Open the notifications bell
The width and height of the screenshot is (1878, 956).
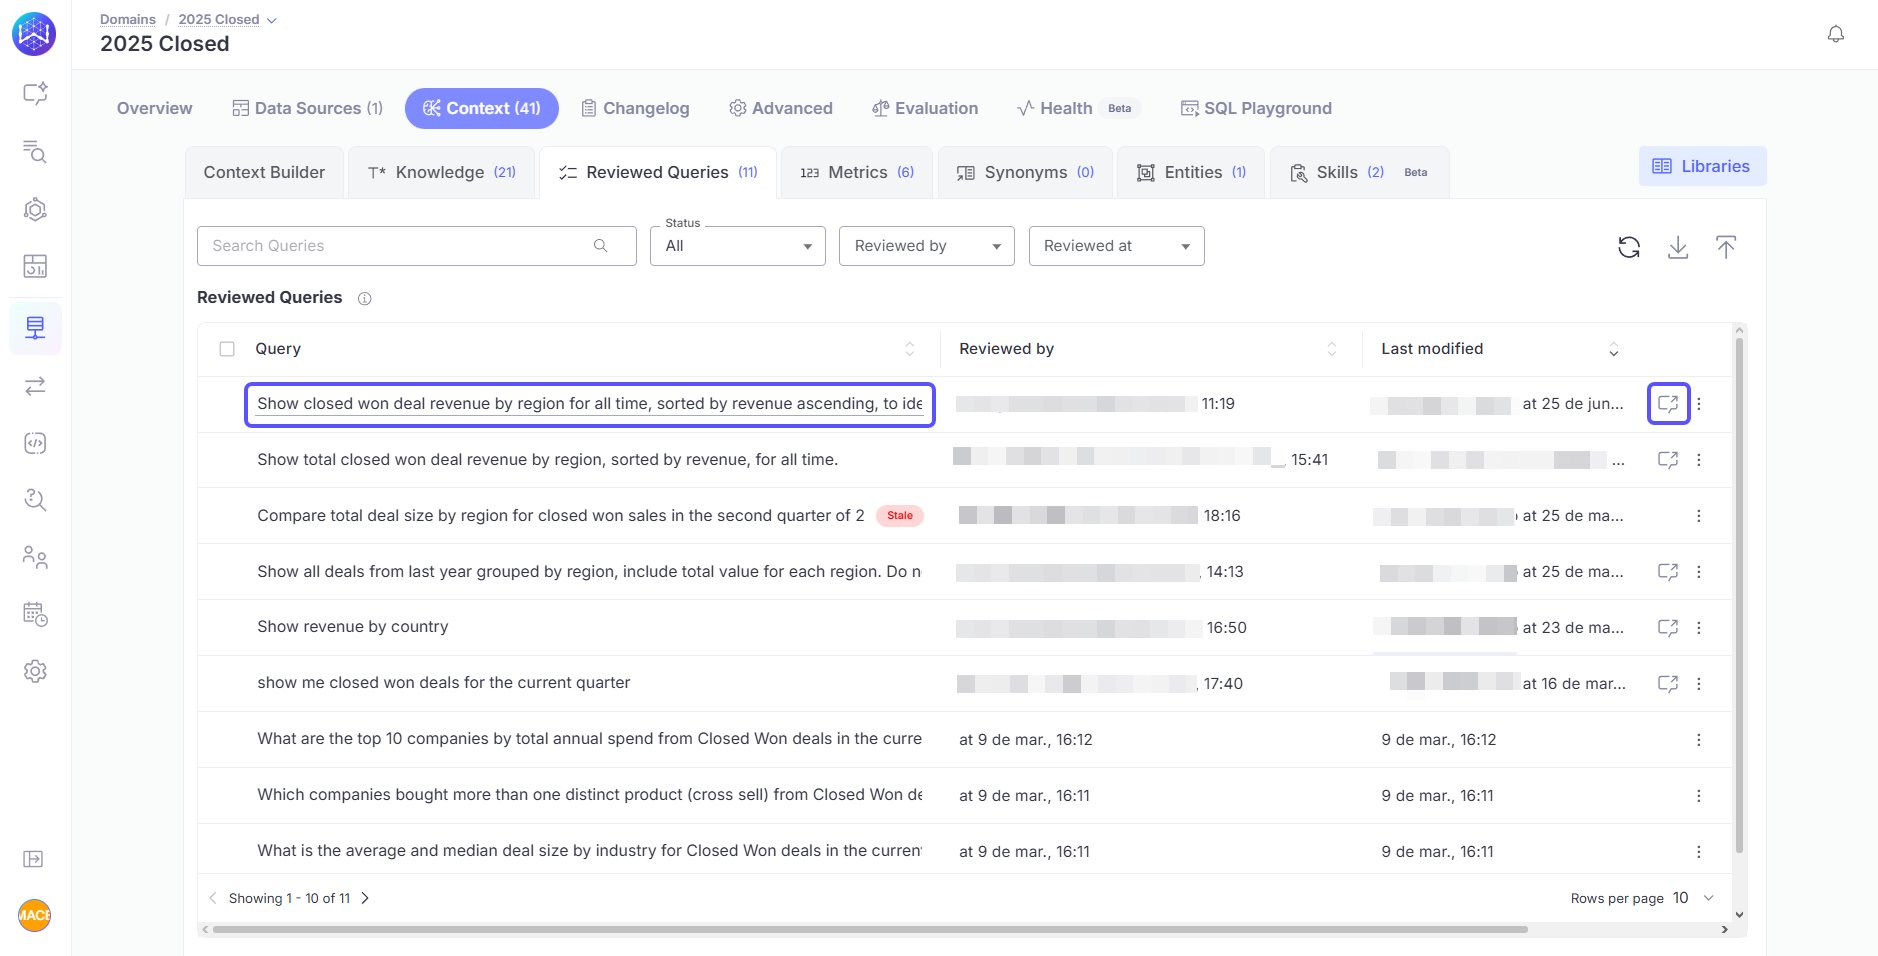[x=1836, y=34]
